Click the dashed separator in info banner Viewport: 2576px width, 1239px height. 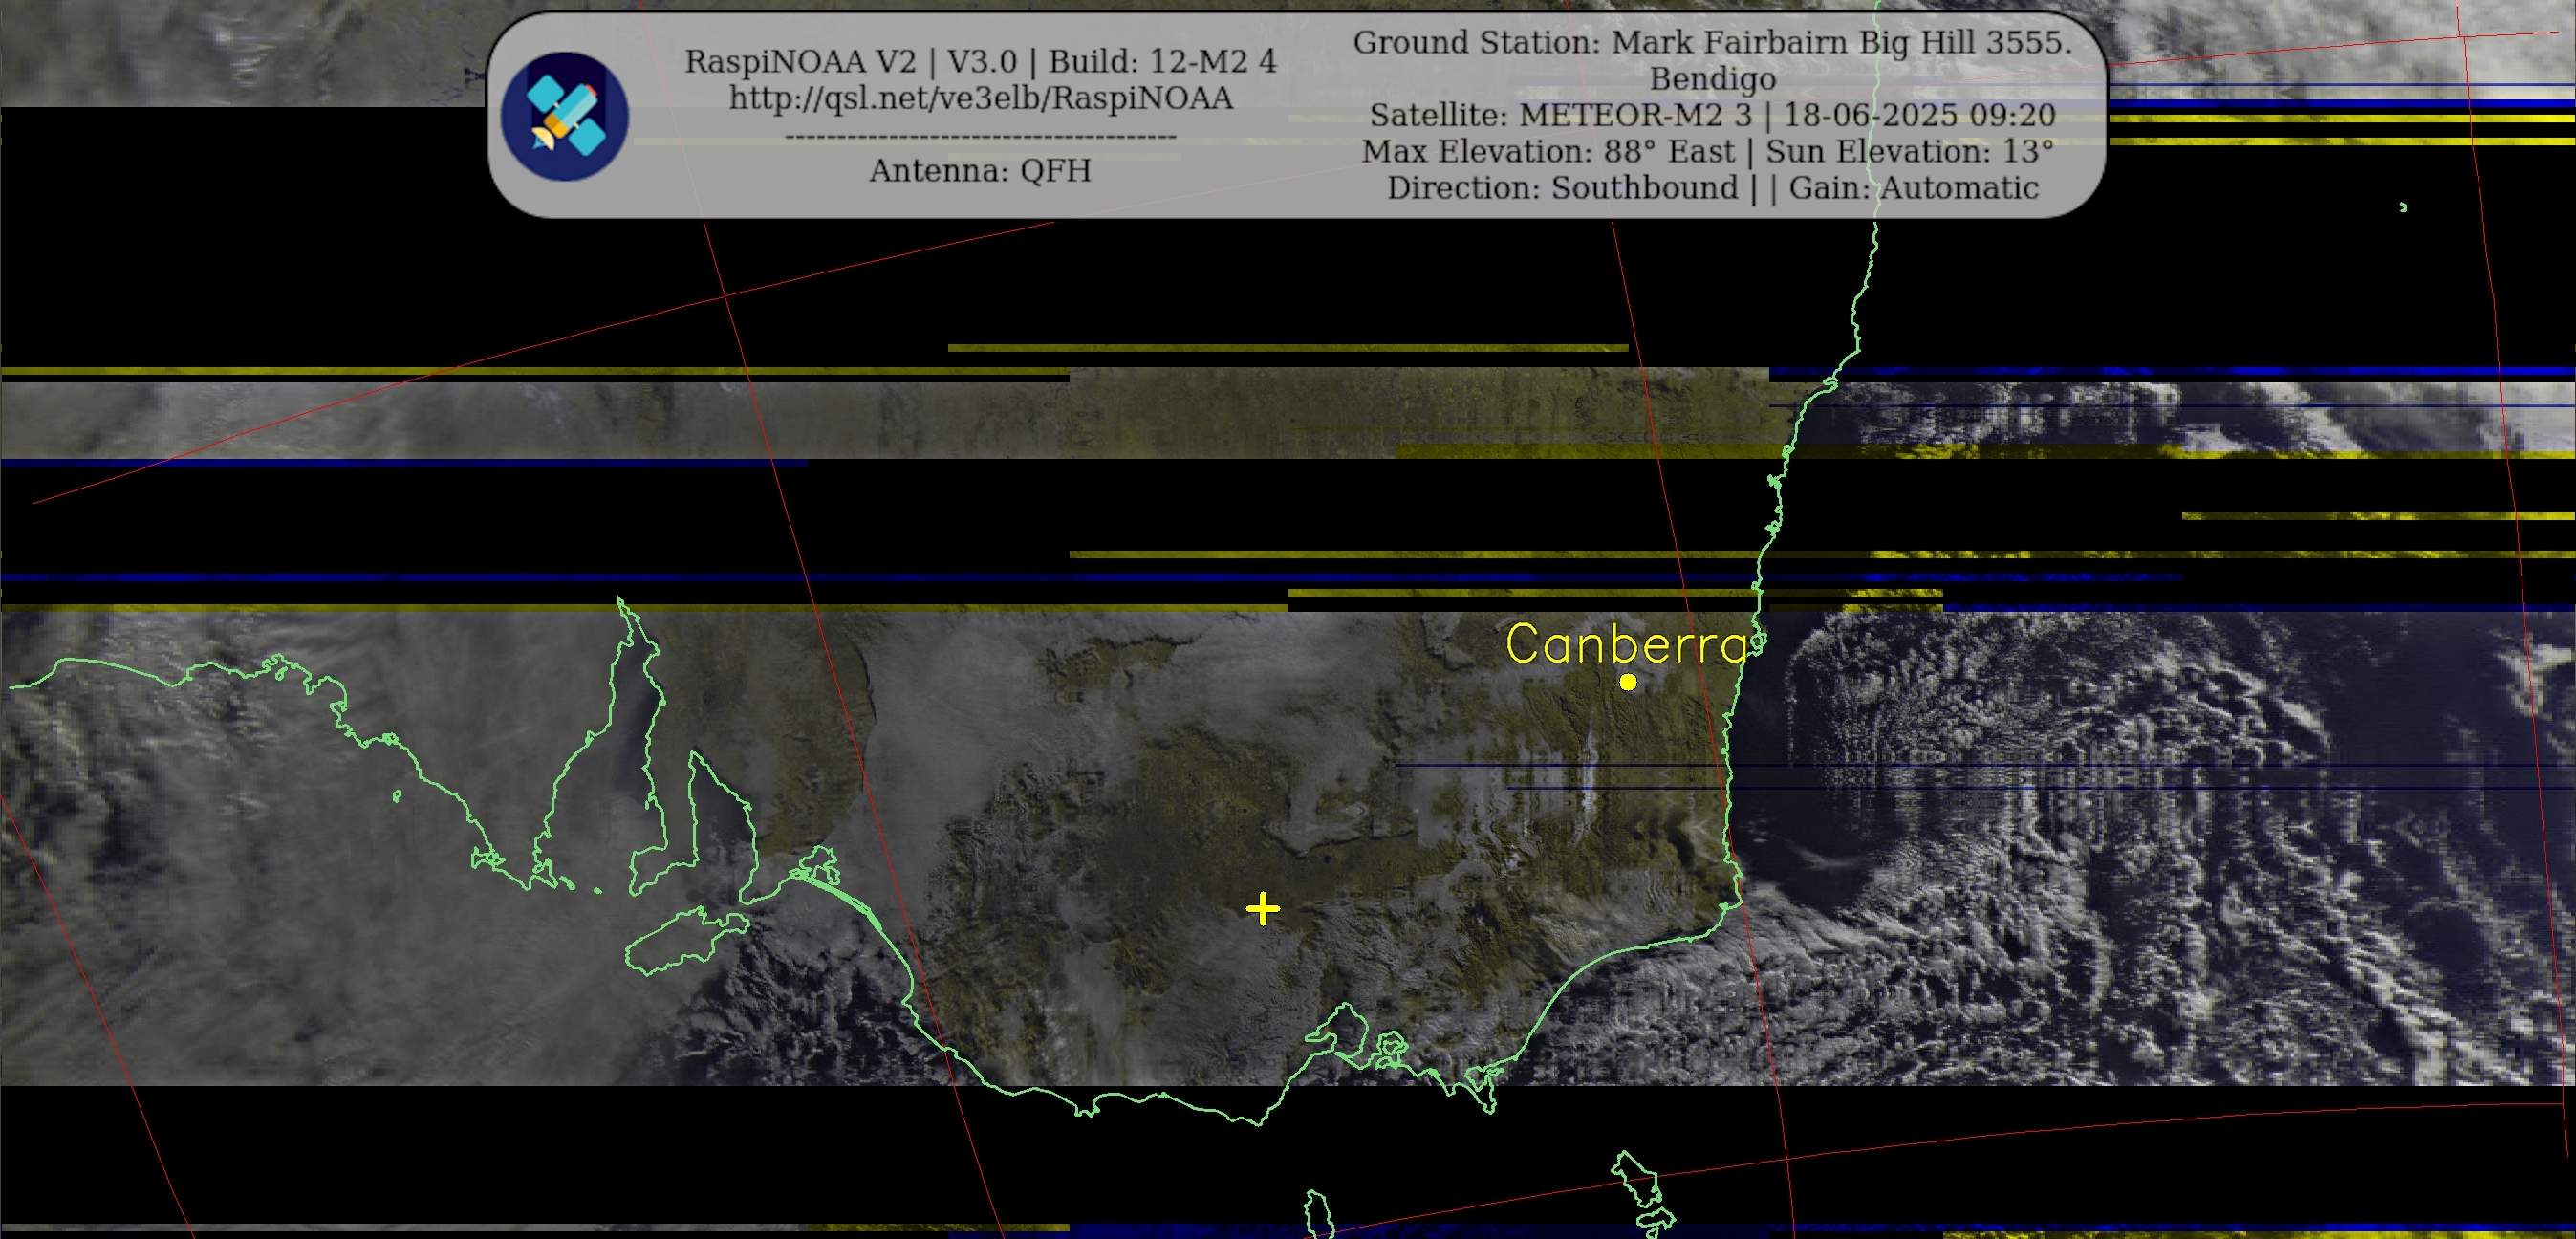980,136
